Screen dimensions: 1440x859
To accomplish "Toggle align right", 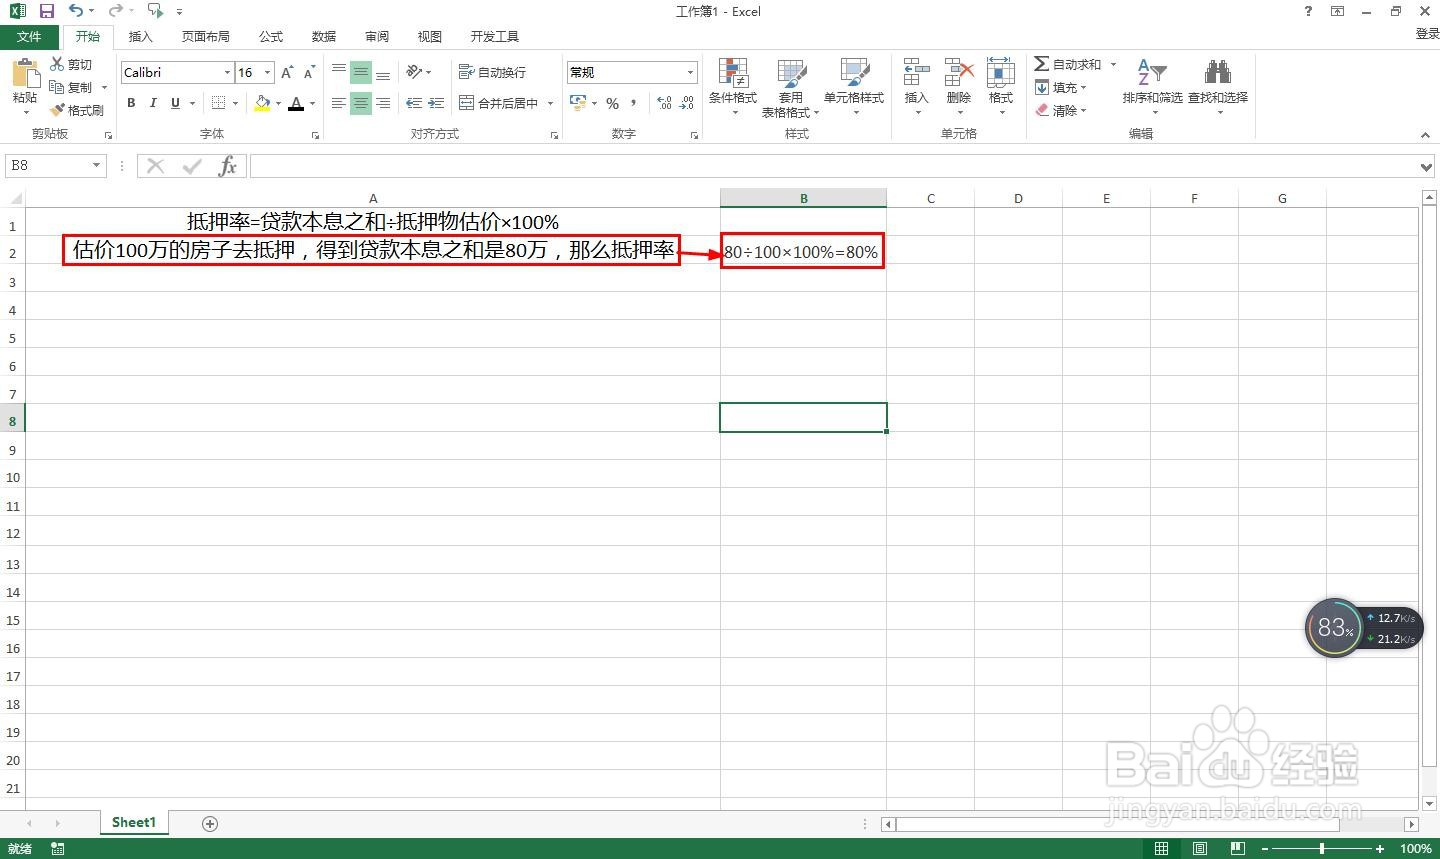I will coord(383,103).
